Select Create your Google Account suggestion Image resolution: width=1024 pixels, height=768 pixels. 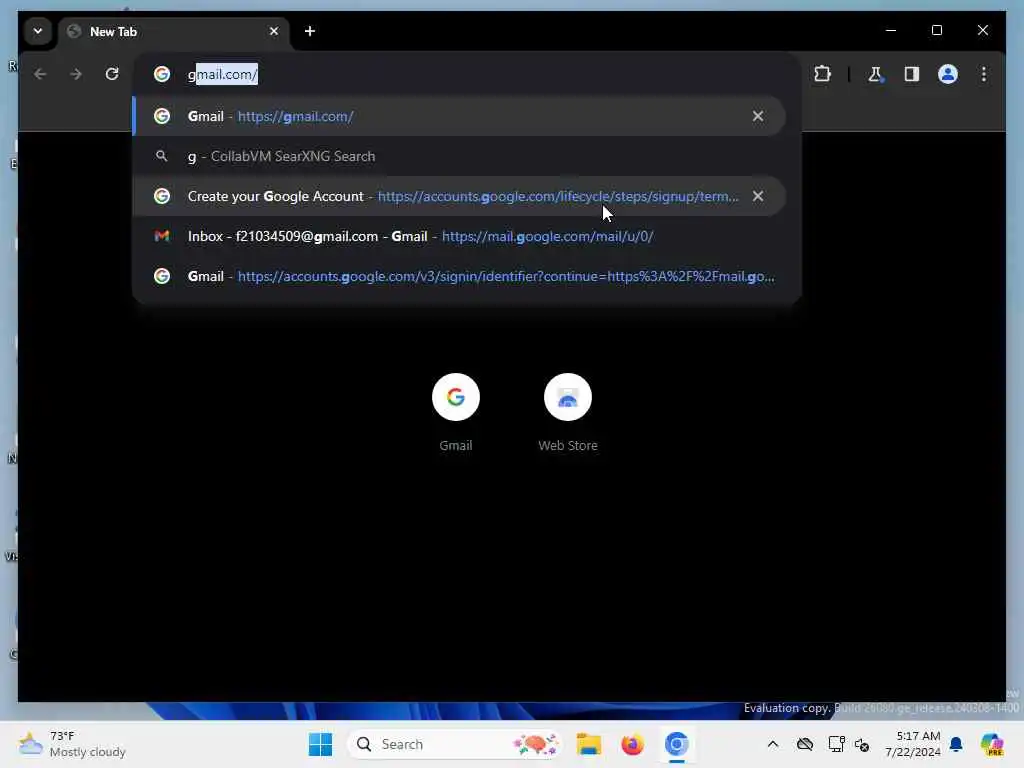tap(458, 196)
